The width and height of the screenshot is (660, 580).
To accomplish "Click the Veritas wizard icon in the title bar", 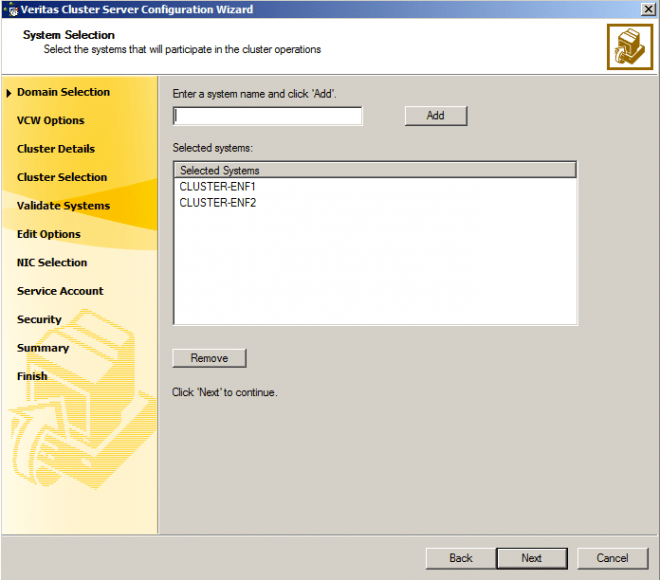I will [12, 9].
